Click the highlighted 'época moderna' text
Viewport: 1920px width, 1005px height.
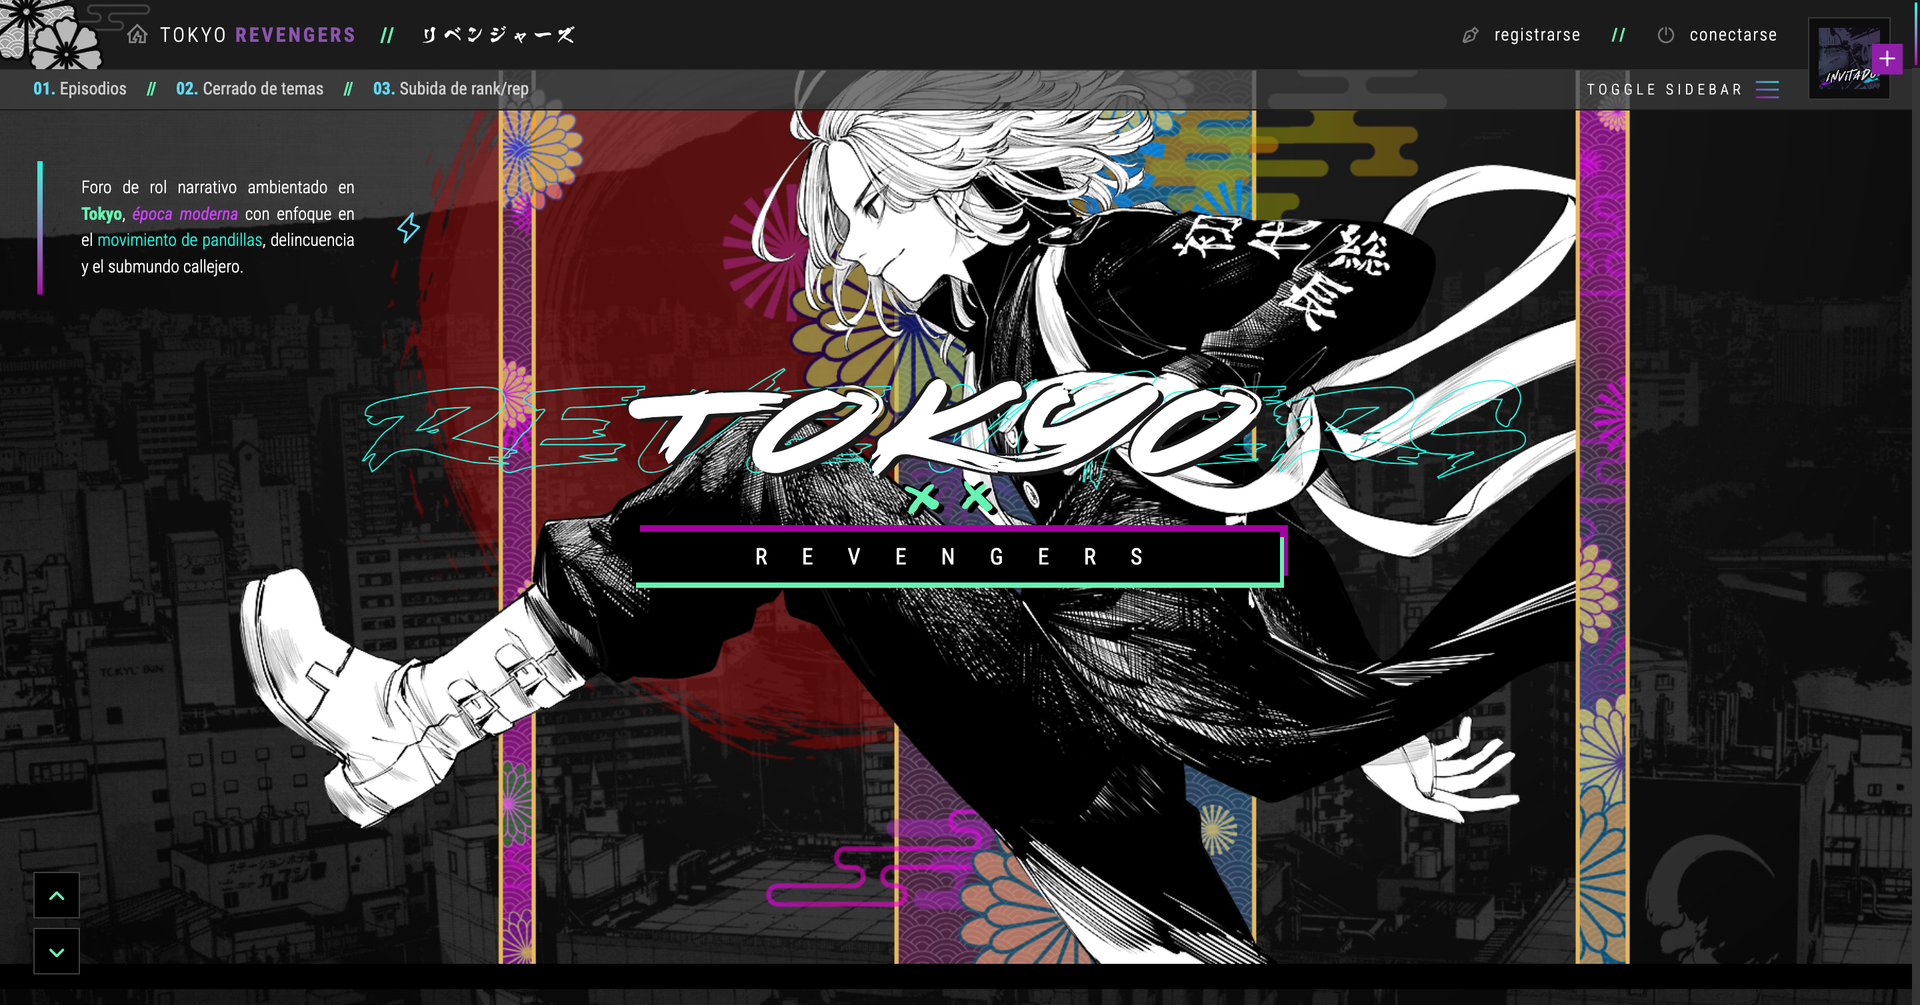(x=185, y=214)
